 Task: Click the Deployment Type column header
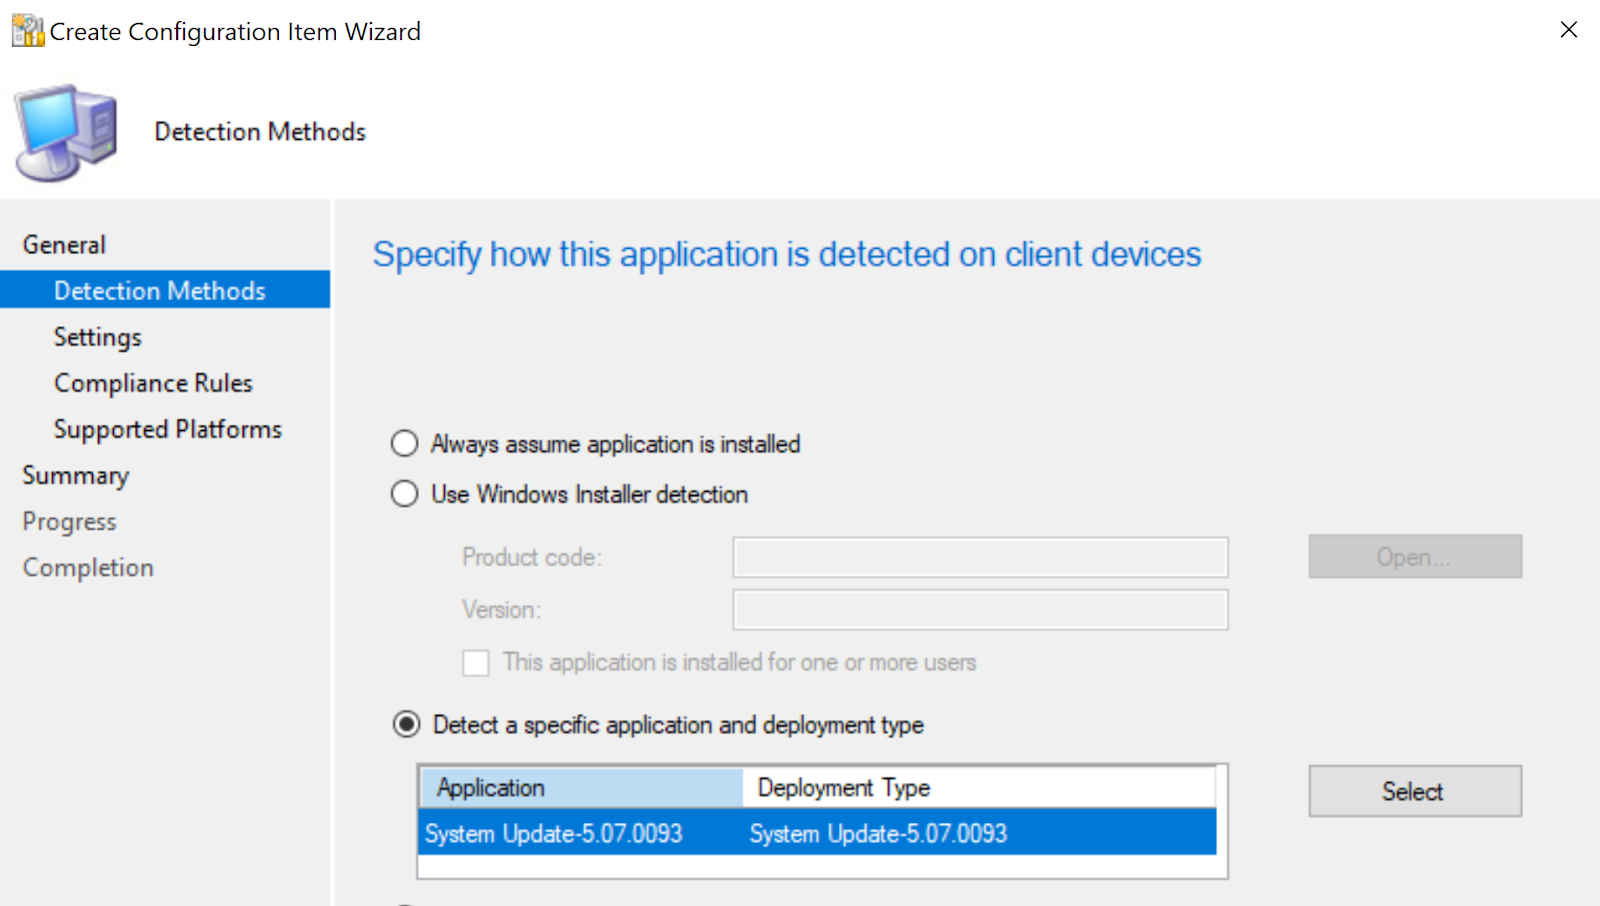(843, 787)
